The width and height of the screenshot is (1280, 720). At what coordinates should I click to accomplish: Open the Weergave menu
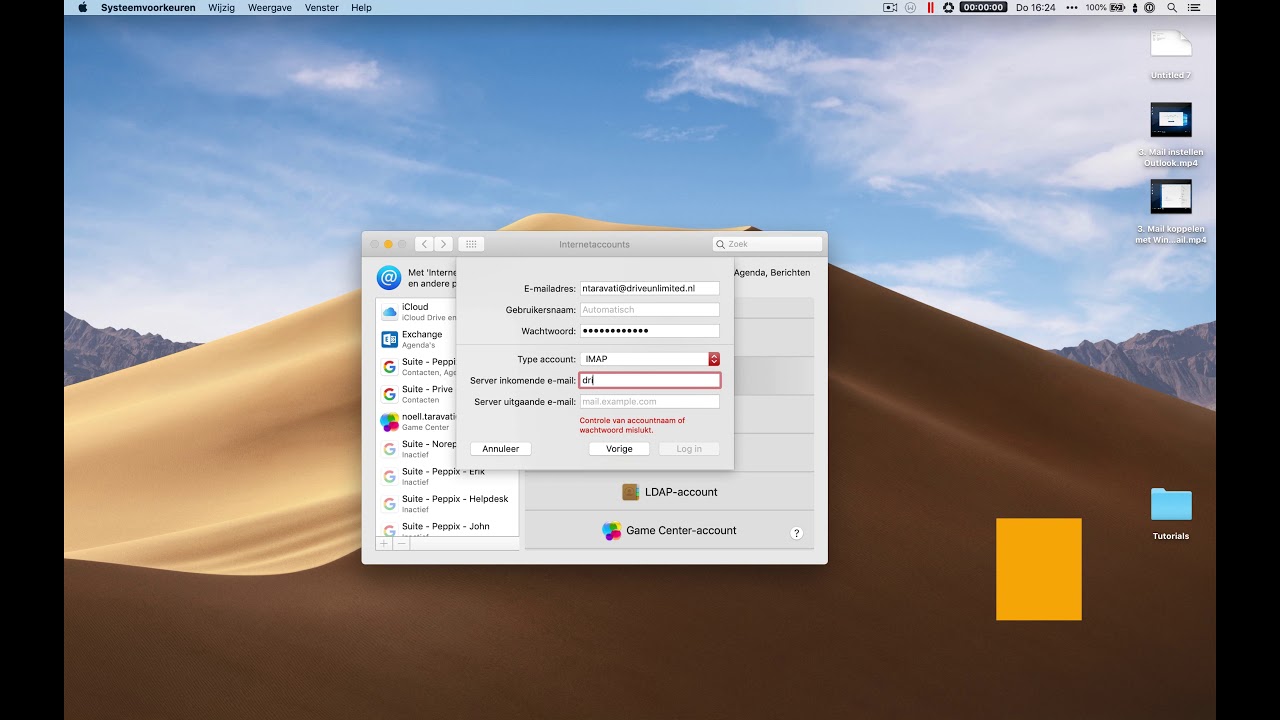pyautogui.click(x=270, y=7)
